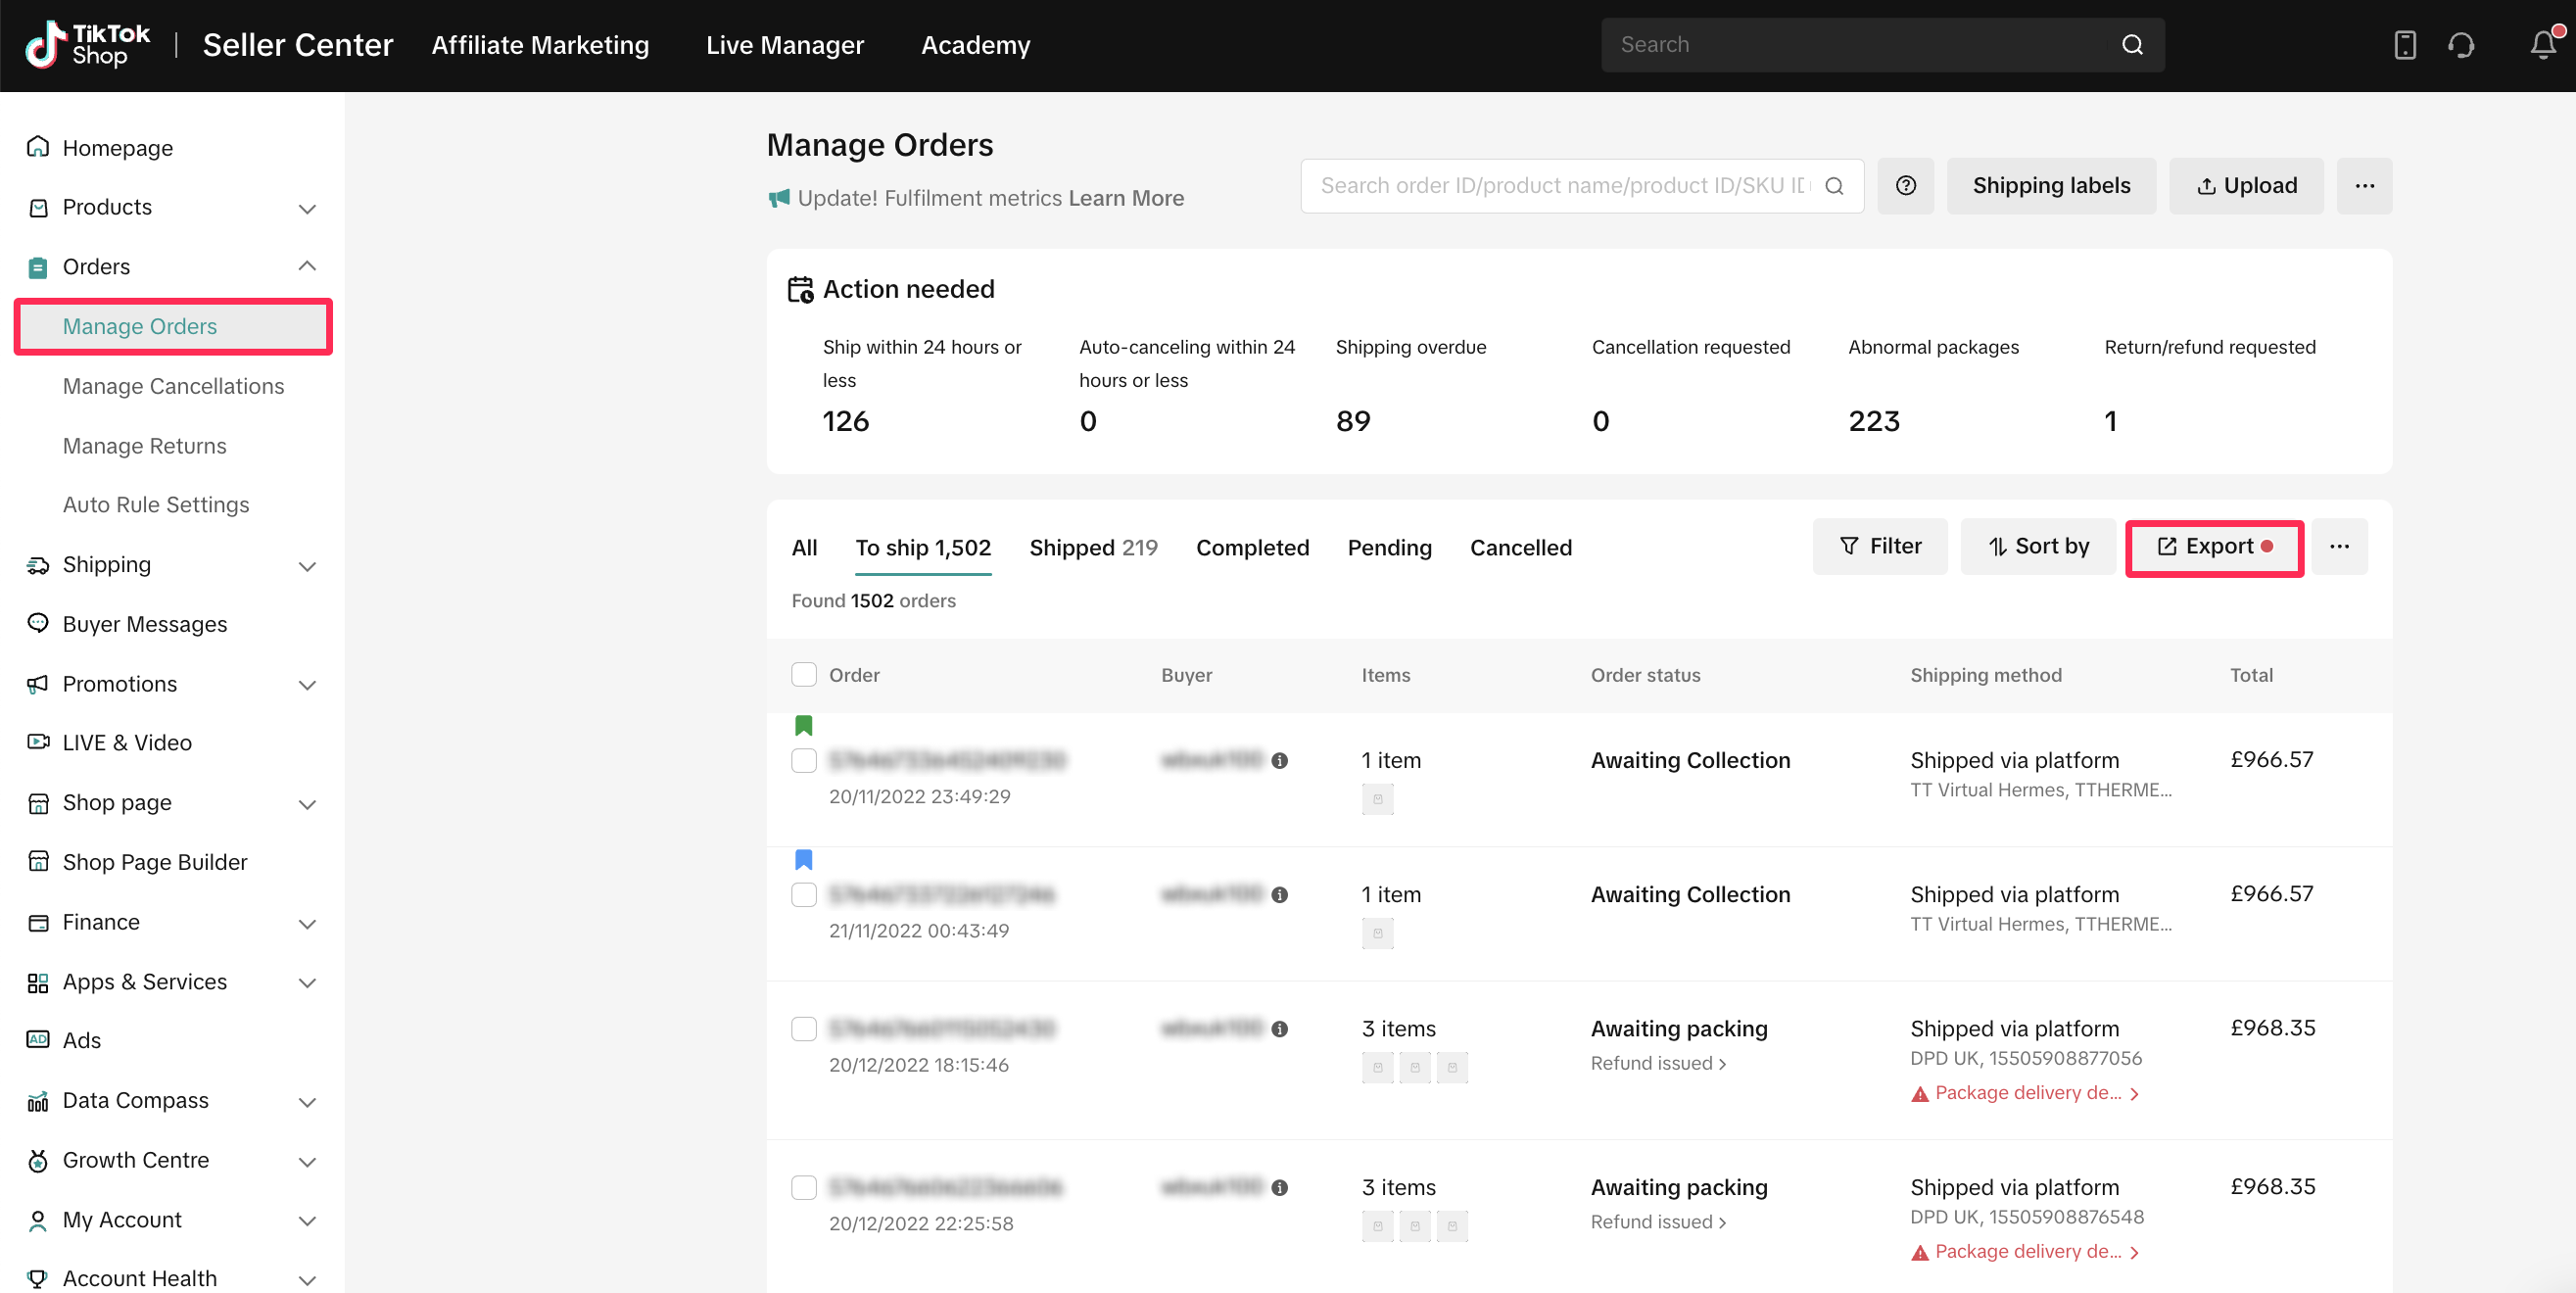The image size is (2576, 1293).
Task: Click buyer info icon on first order
Action: pos(1279,761)
